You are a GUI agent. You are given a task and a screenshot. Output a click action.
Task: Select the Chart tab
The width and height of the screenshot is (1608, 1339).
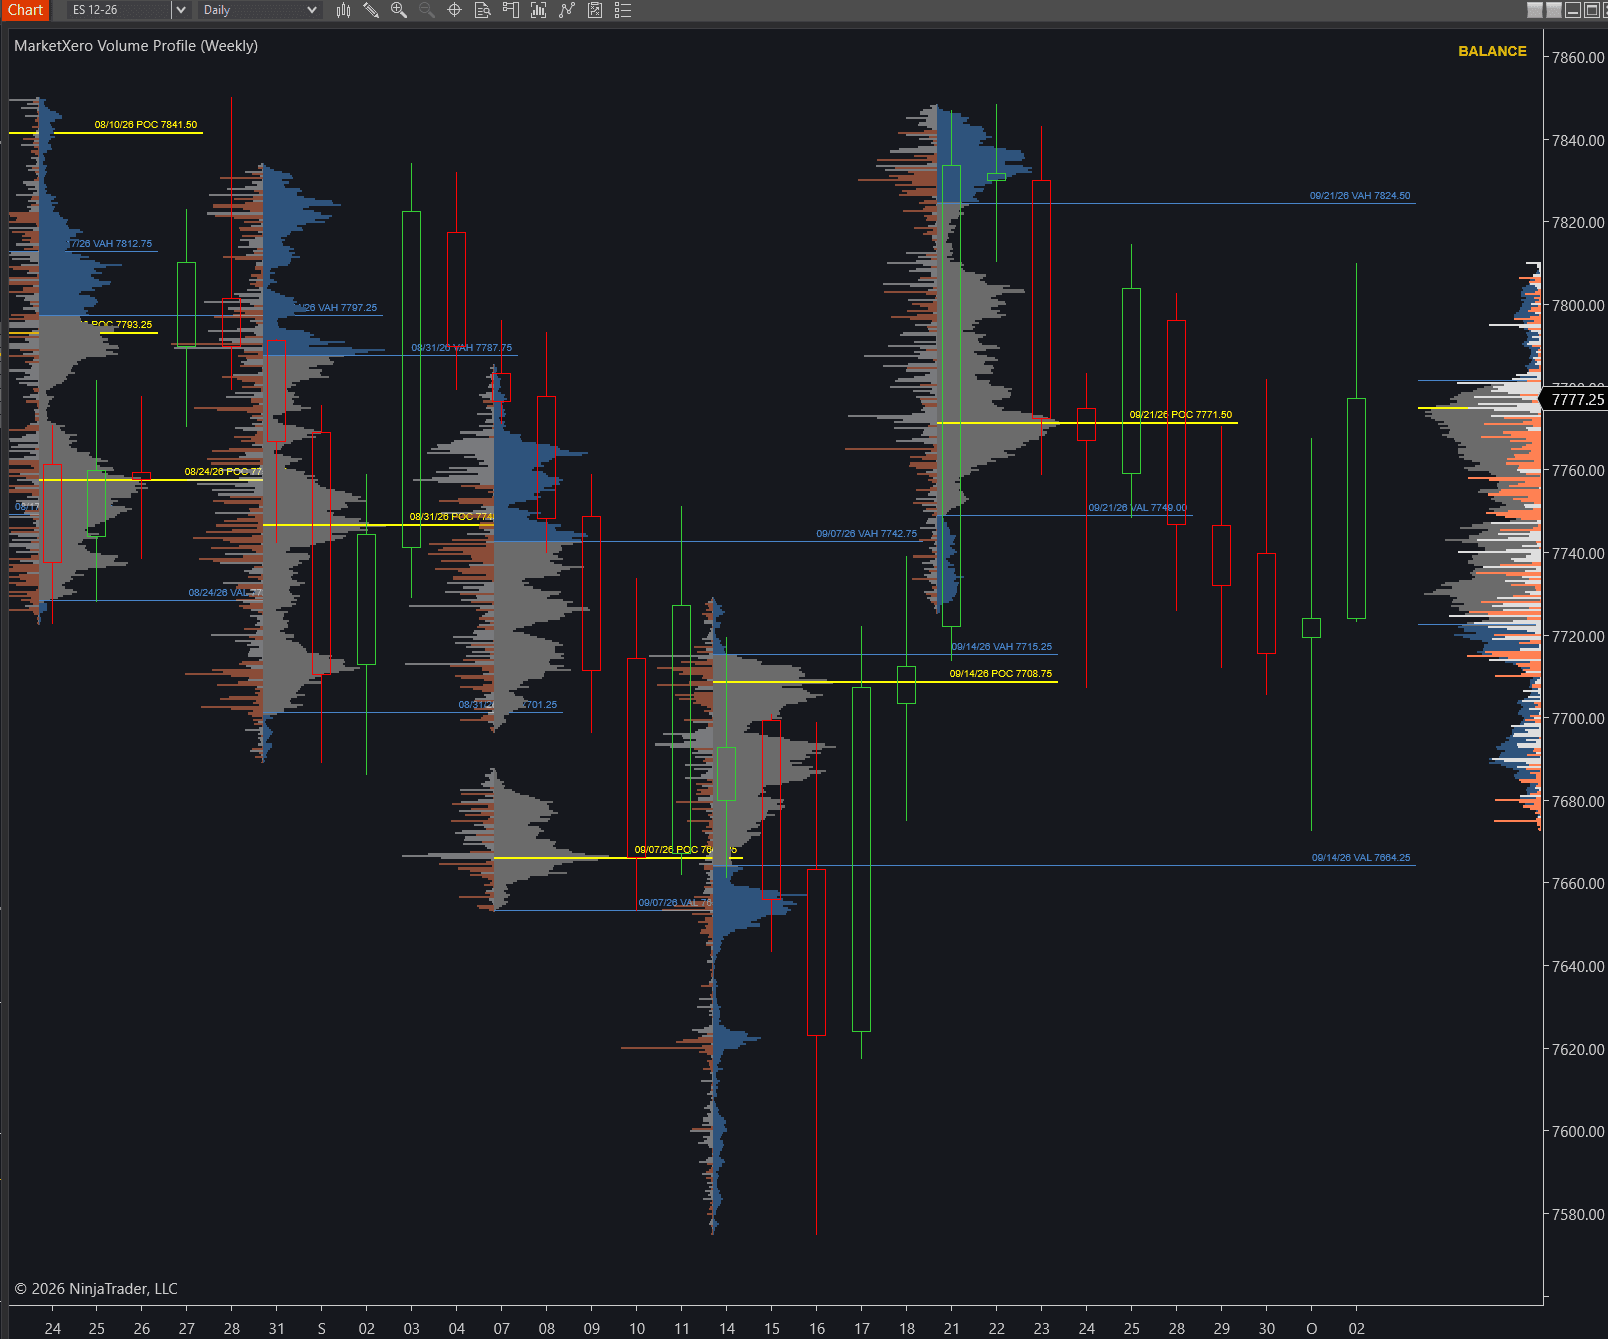click(x=25, y=10)
